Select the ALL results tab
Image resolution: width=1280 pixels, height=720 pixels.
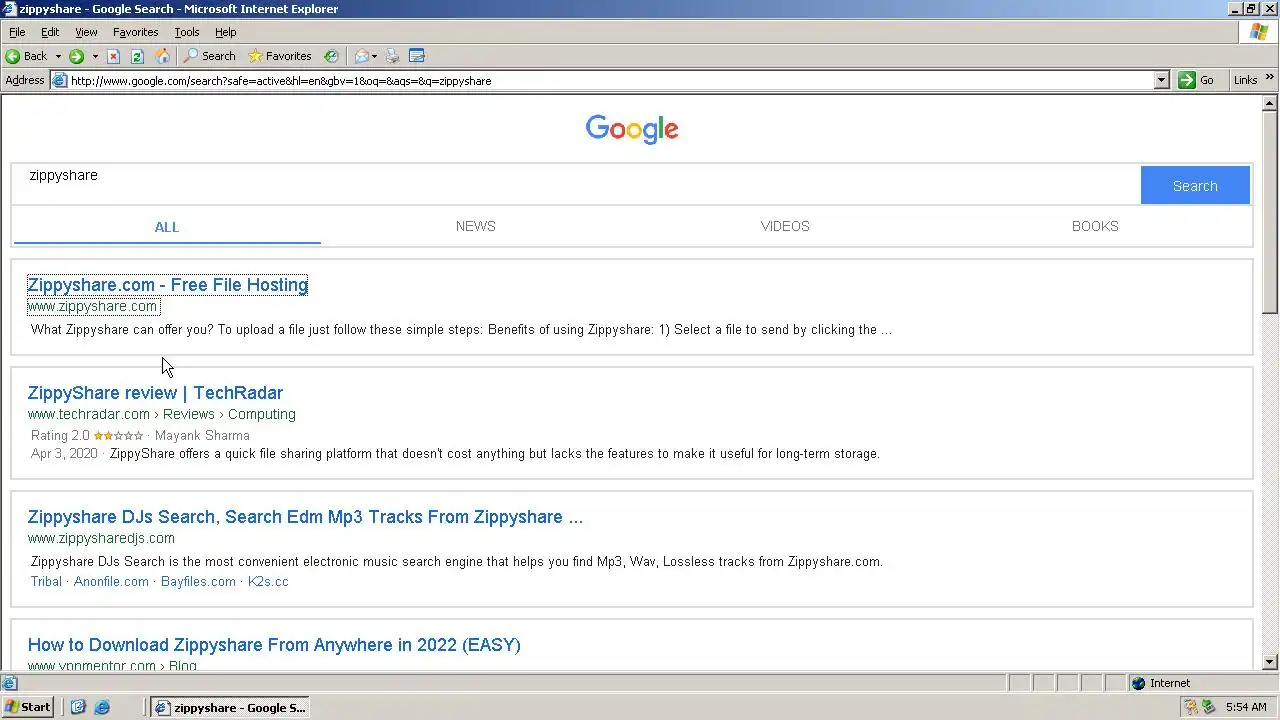pos(167,226)
